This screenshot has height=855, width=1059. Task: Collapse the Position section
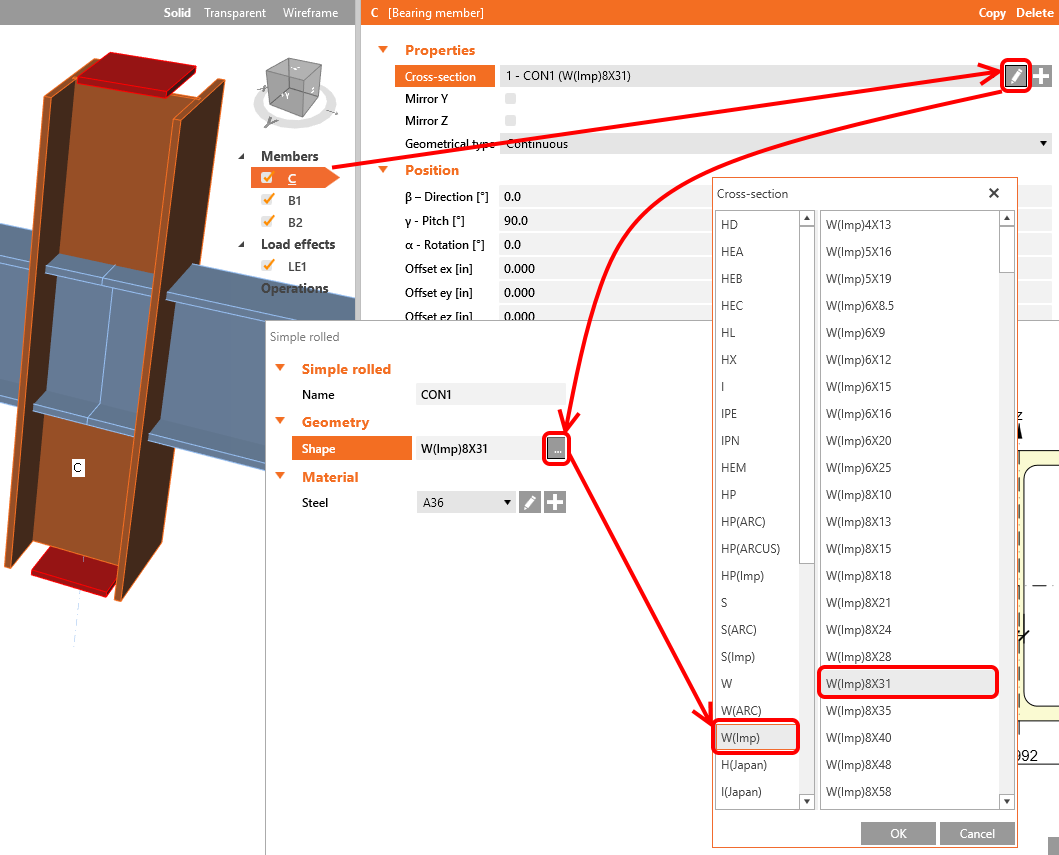click(x=383, y=170)
